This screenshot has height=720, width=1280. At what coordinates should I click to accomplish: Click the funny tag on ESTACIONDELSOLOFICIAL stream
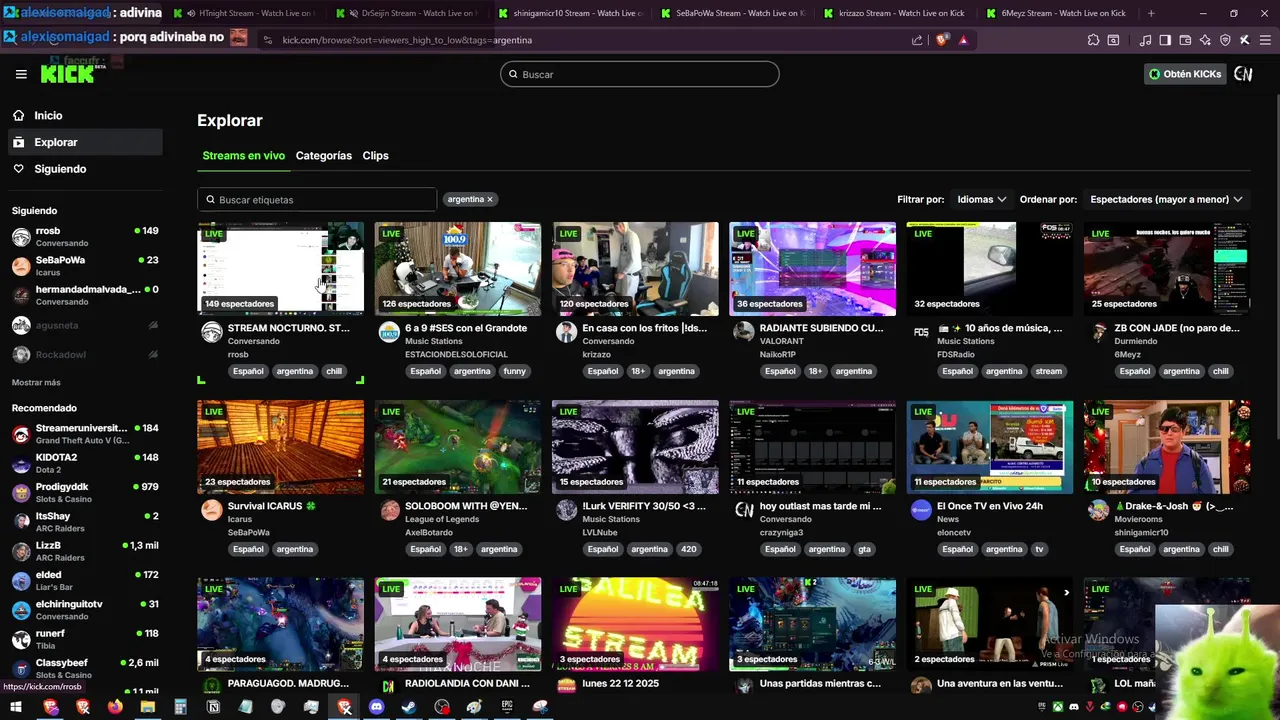click(x=514, y=371)
